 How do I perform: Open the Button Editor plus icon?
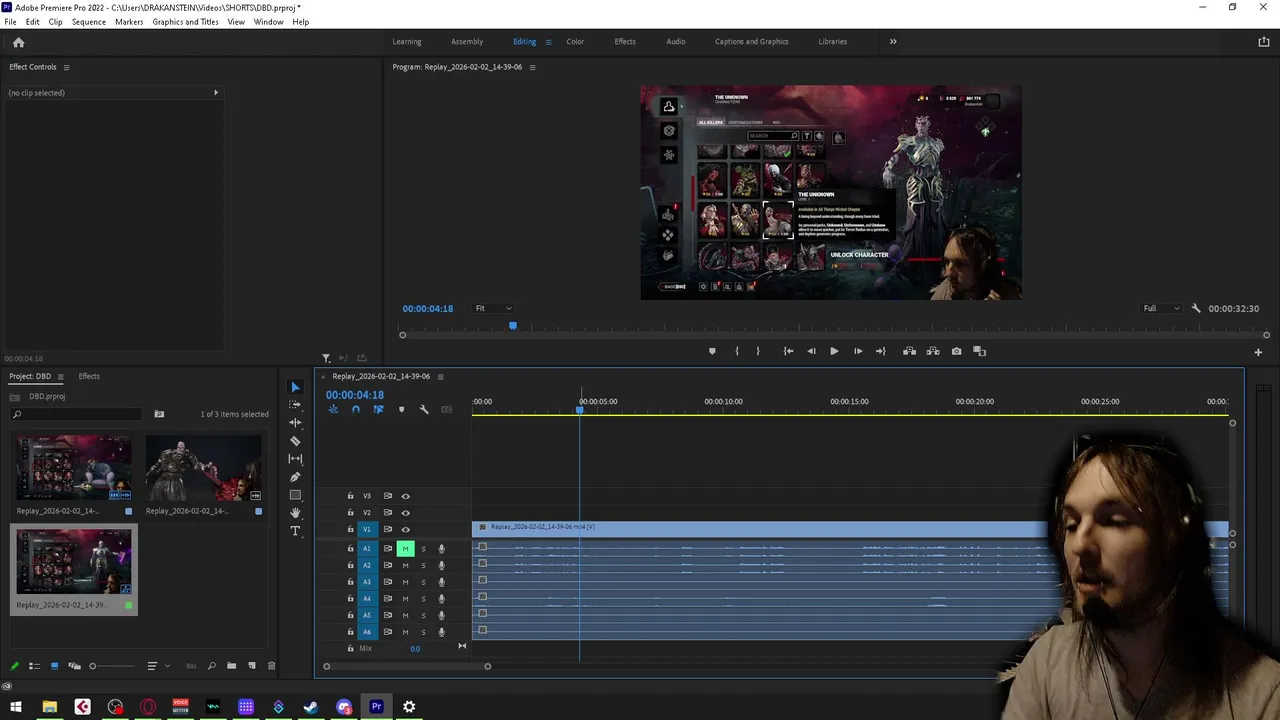[1258, 352]
